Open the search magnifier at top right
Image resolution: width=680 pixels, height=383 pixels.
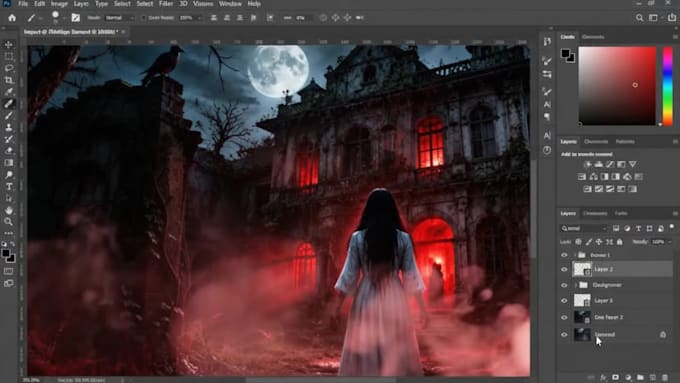pyautogui.click(x=639, y=18)
